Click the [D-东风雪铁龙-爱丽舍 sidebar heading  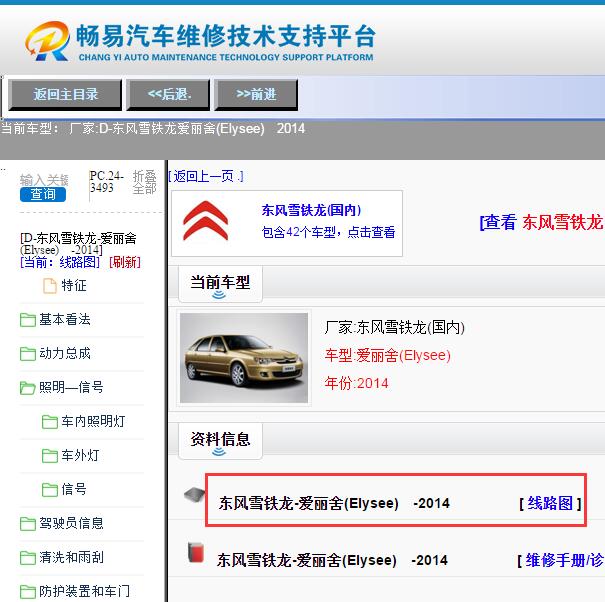click(x=78, y=244)
